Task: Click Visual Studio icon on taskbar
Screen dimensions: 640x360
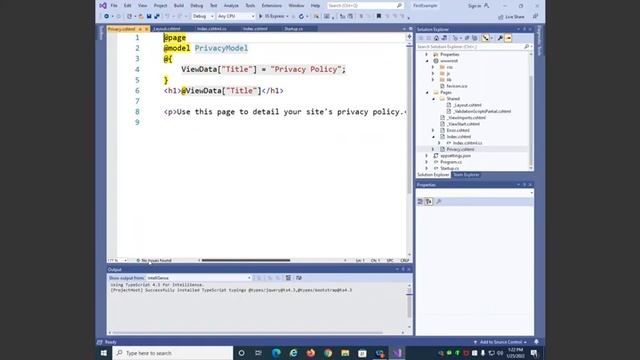Action: (x=397, y=353)
